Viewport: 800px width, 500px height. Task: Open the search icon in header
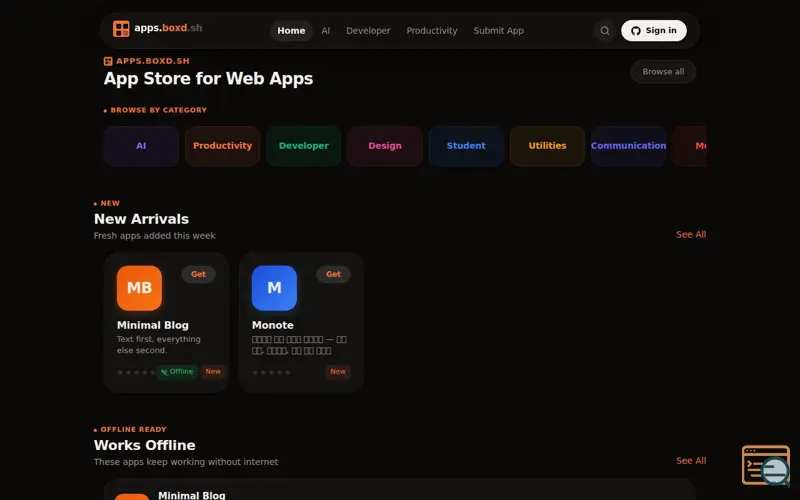pyautogui.click(x=605, y=31)
